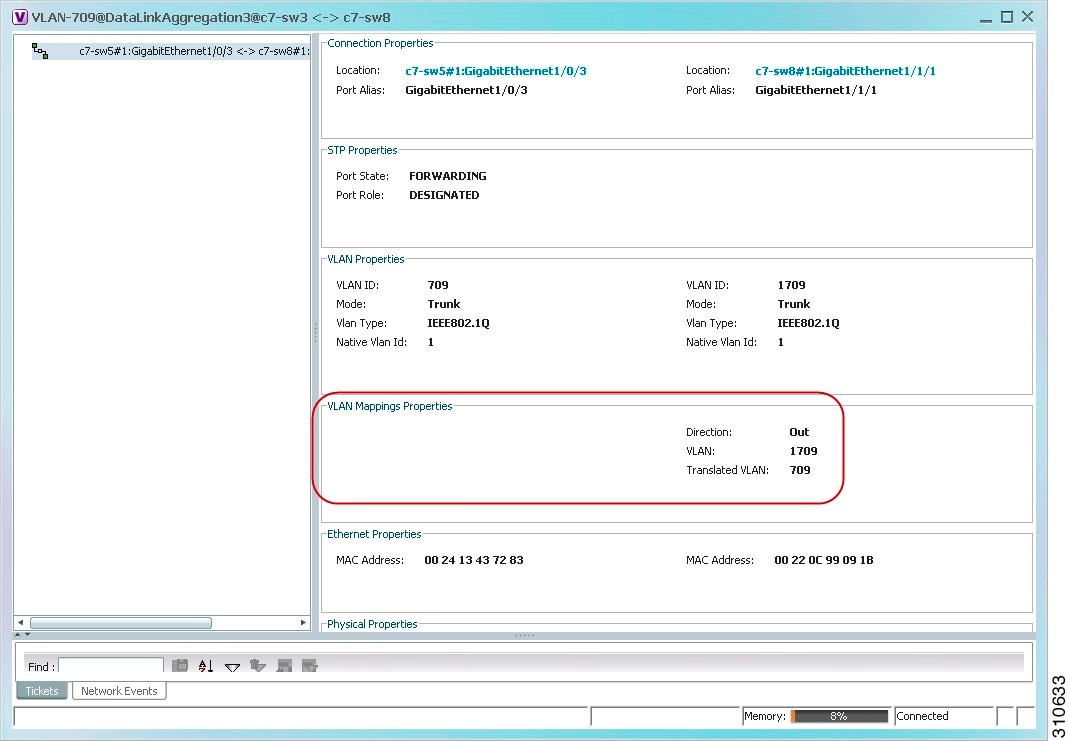
Task: Click MAC address 00 22 0C 99 09 1B
Action: (x=824, y=560)
